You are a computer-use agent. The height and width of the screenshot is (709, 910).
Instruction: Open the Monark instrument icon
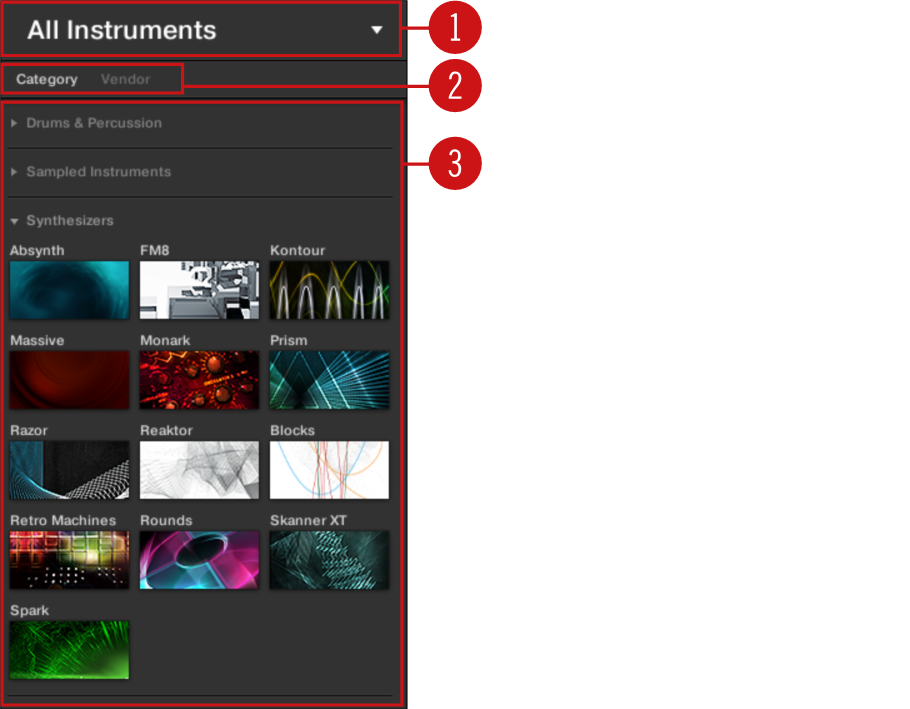(x=199, y=380)
